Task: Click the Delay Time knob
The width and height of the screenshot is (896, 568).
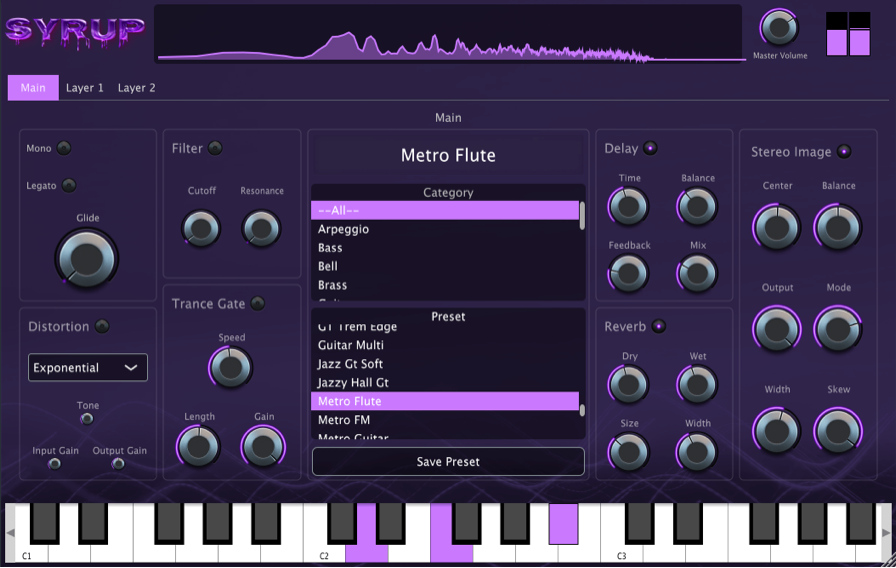Action: (629, 206)
